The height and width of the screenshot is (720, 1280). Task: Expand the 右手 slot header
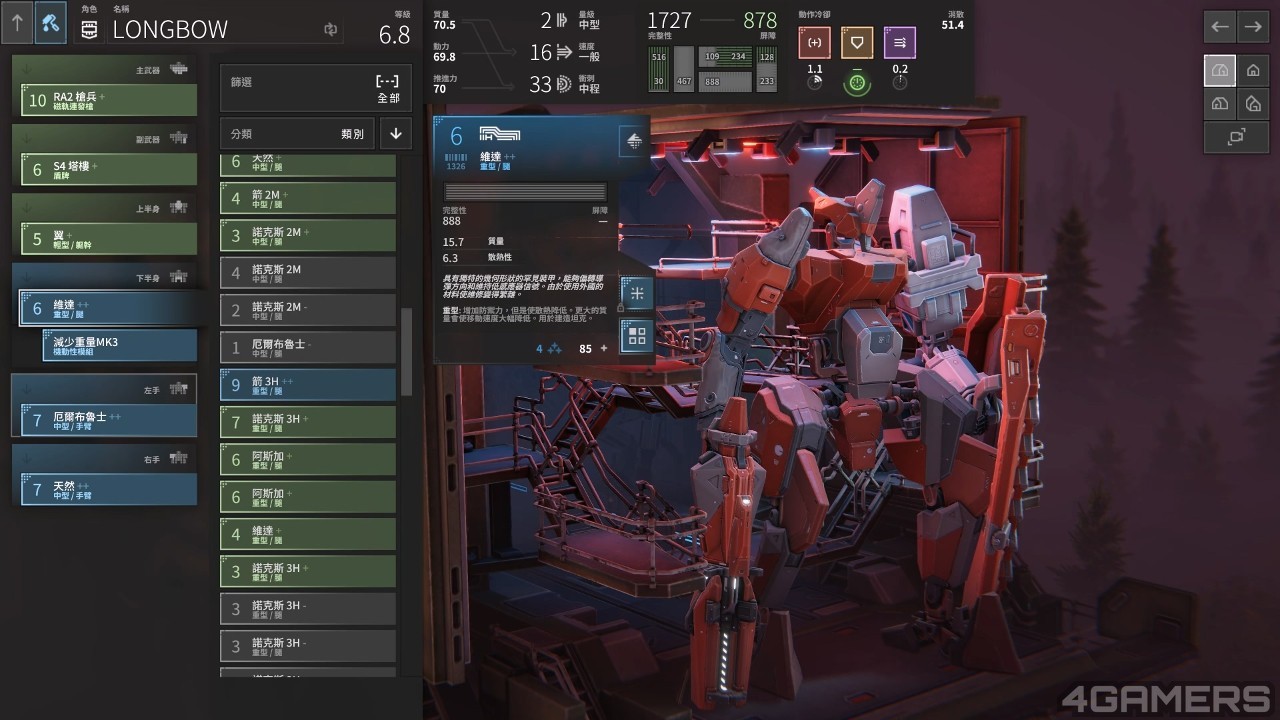105,458
